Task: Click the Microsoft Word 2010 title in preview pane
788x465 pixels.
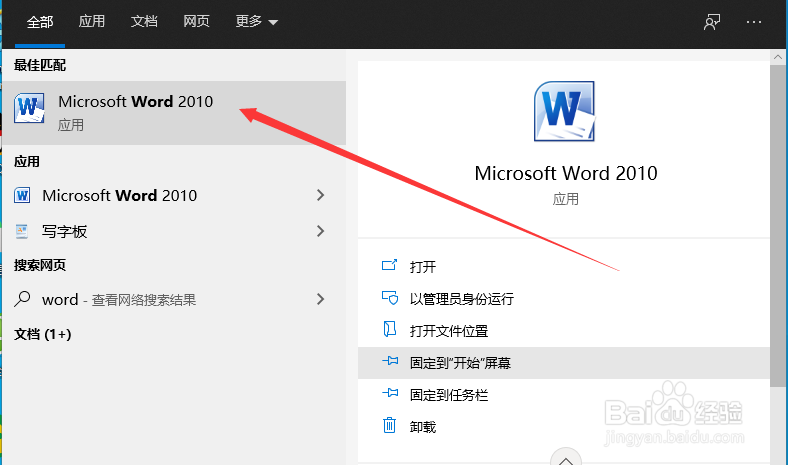Action: pos(566,173)
